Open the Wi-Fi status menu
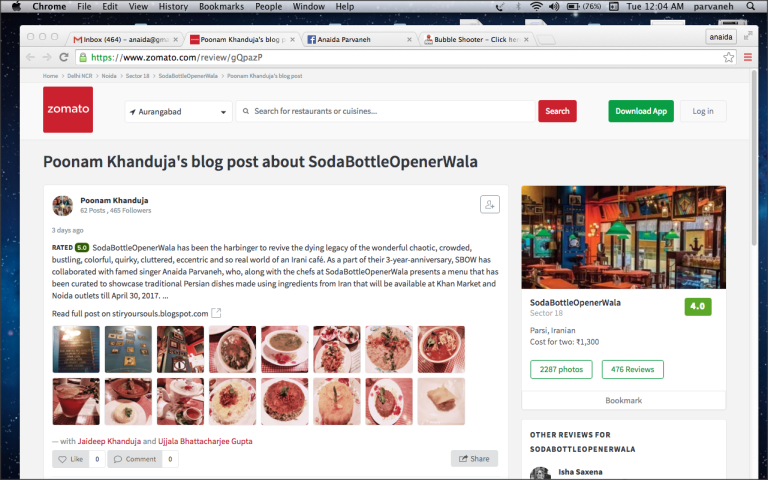 click(x=536, y=6)
